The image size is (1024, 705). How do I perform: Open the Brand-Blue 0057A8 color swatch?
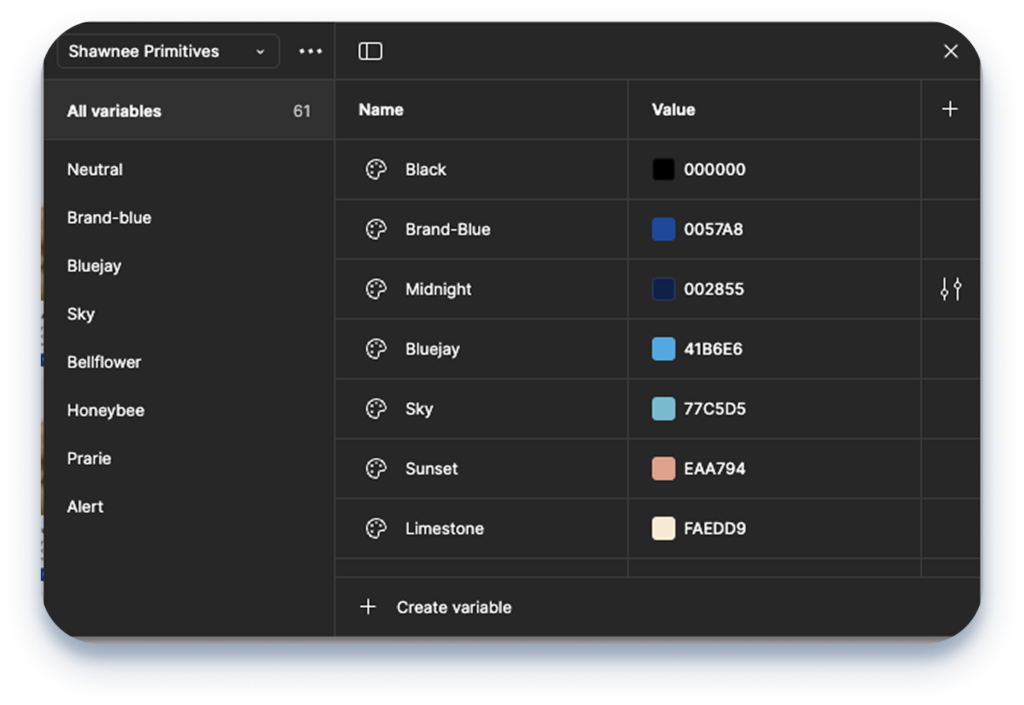point(663,230)
